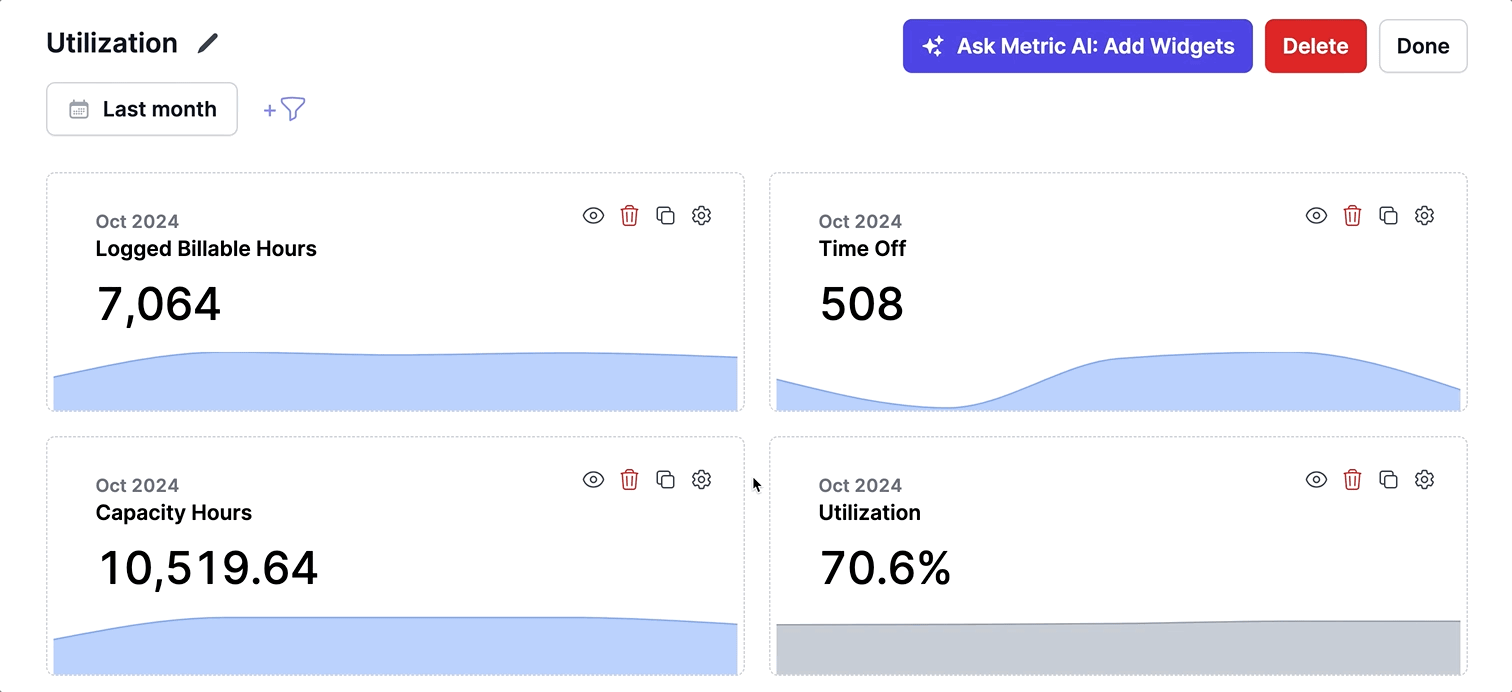1512x692 pixels.
Task: Open settings for the Time Off widget
Action: 1424,215
